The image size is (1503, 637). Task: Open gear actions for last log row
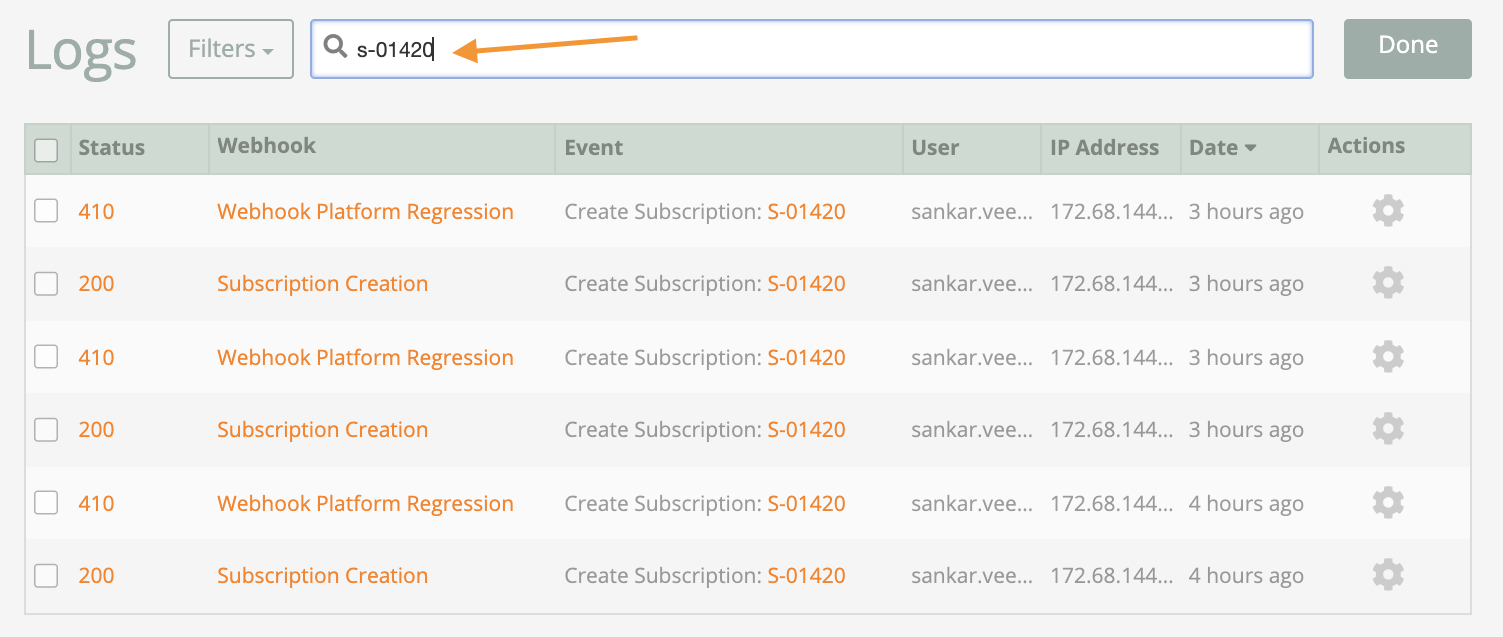click(x=1388, y=575)
